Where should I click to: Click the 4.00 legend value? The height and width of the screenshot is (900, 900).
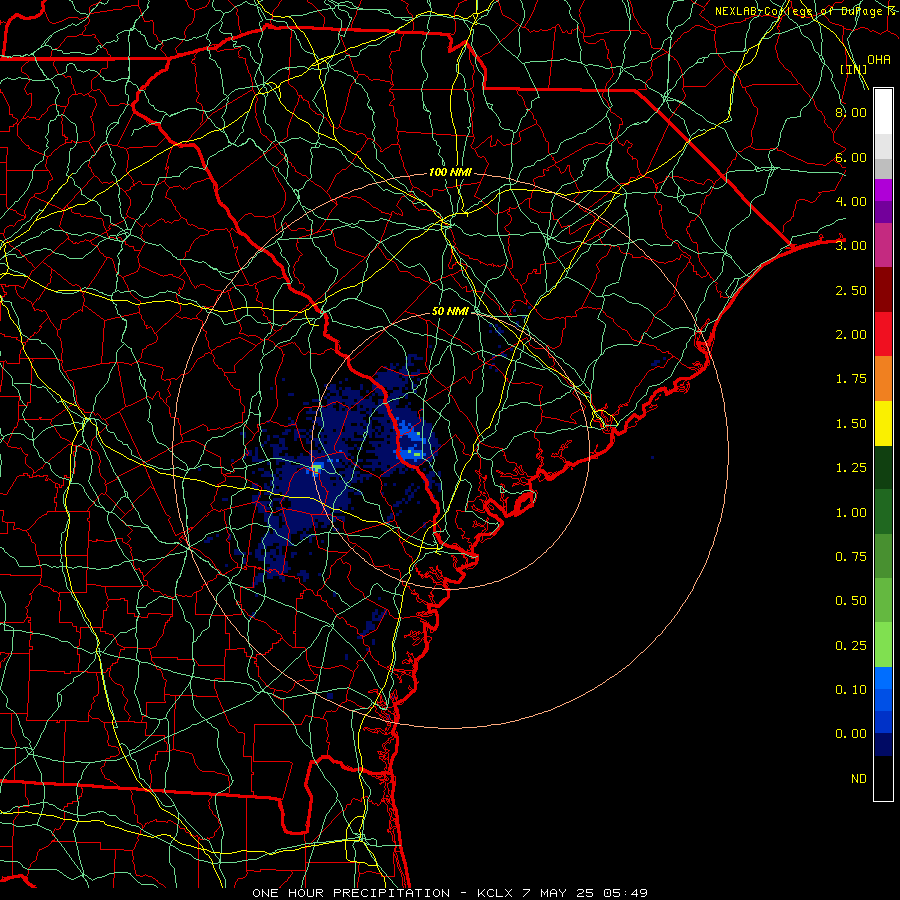point(851,201)
